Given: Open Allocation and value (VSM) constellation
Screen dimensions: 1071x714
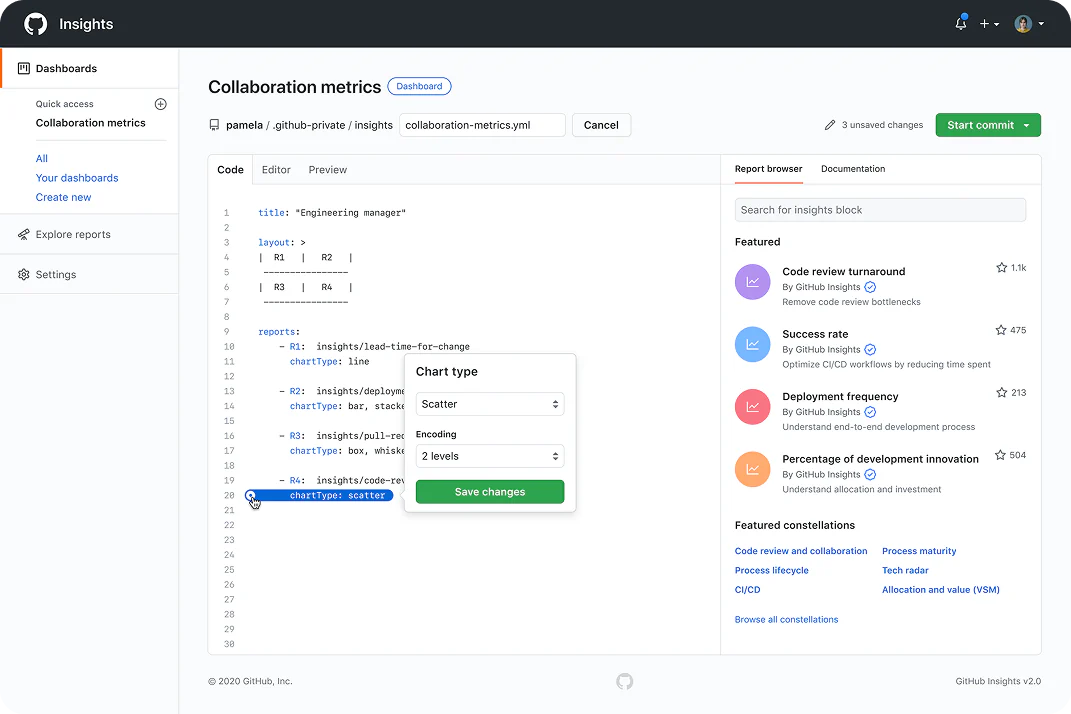Looking at the screenshot, I should 941,590.
